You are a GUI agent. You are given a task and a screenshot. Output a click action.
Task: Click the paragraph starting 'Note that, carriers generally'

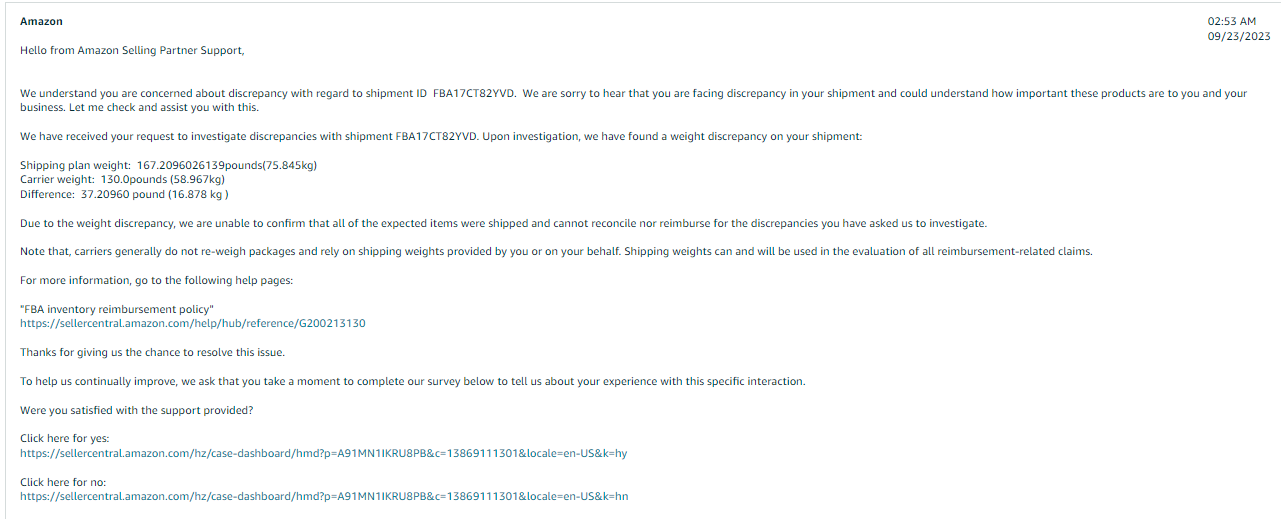point(556,251)
